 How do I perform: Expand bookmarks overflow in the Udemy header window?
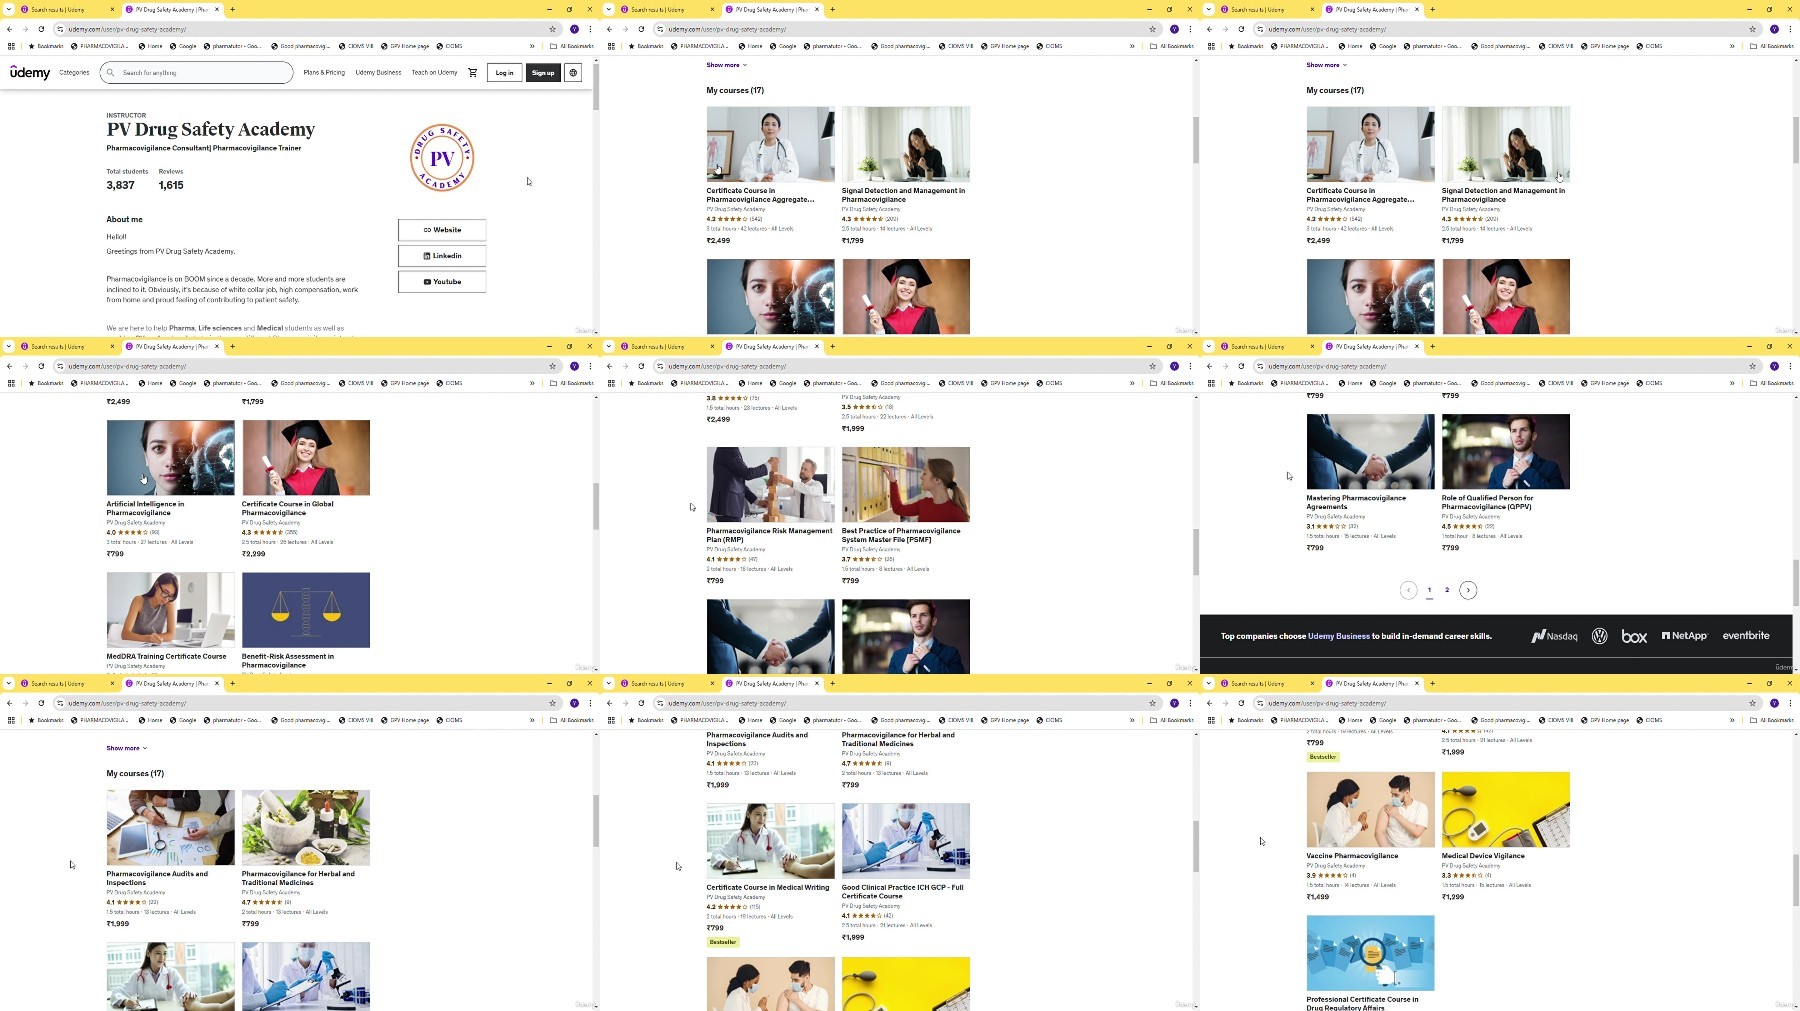point(532,46)
